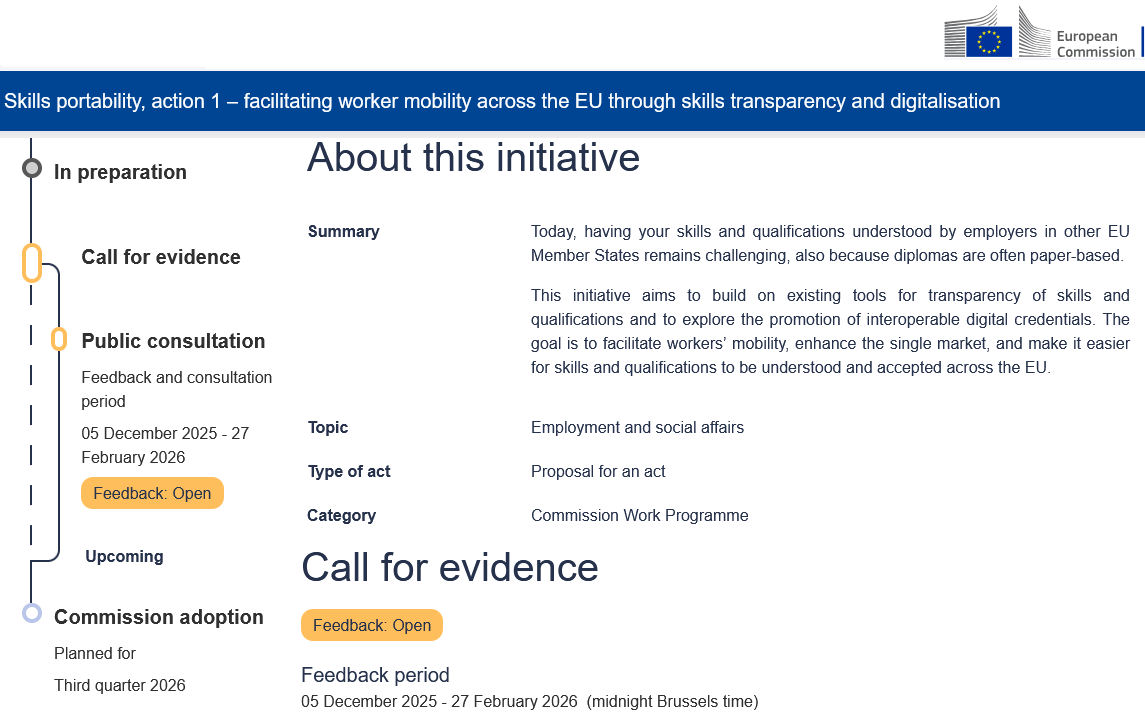
Task: Click the 'Call for evidence' main heading
Action: (450, 567)
